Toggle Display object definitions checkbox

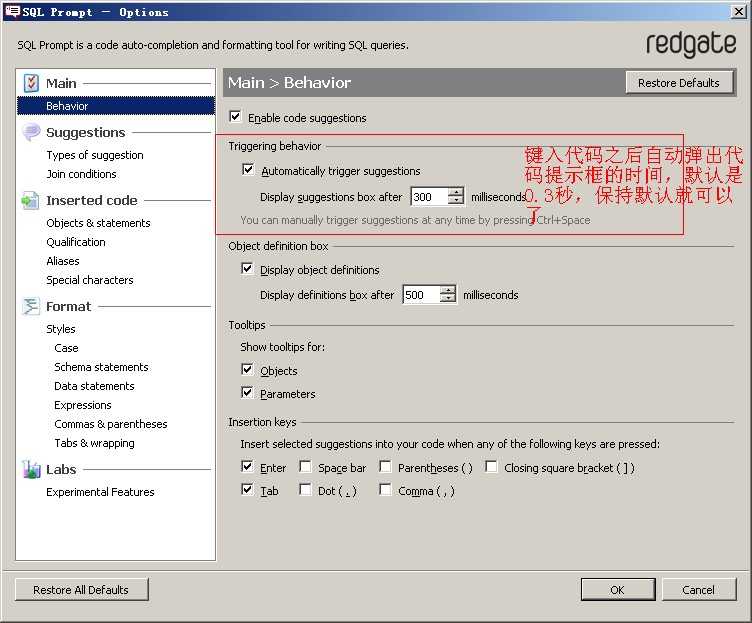pos(247,269)
